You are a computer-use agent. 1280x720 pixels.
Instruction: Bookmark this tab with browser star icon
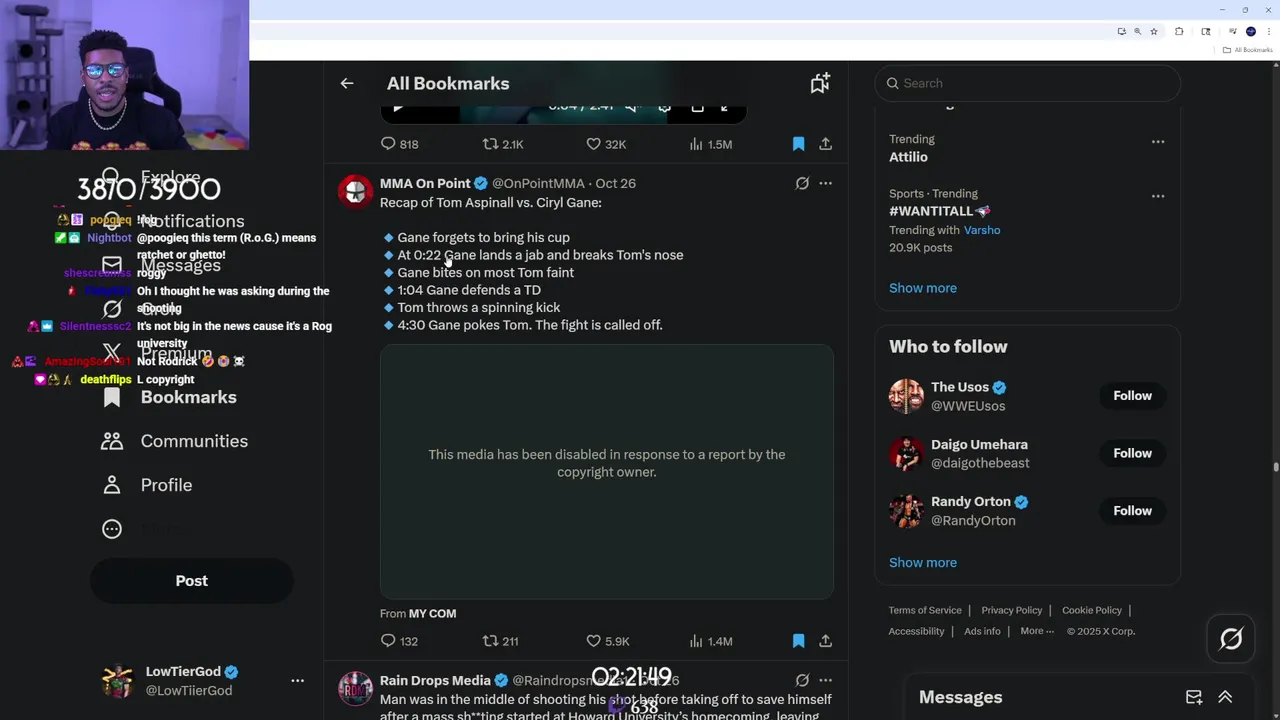(1154, 31)
